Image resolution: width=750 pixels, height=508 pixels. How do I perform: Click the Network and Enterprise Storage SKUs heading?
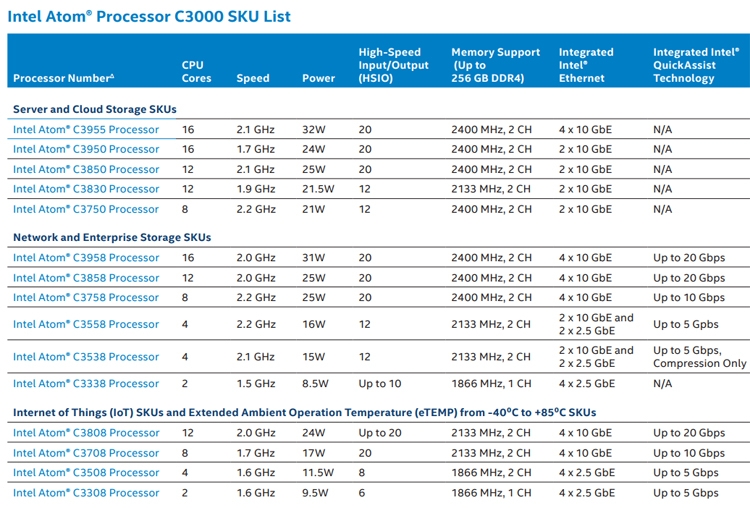[112, 238]
